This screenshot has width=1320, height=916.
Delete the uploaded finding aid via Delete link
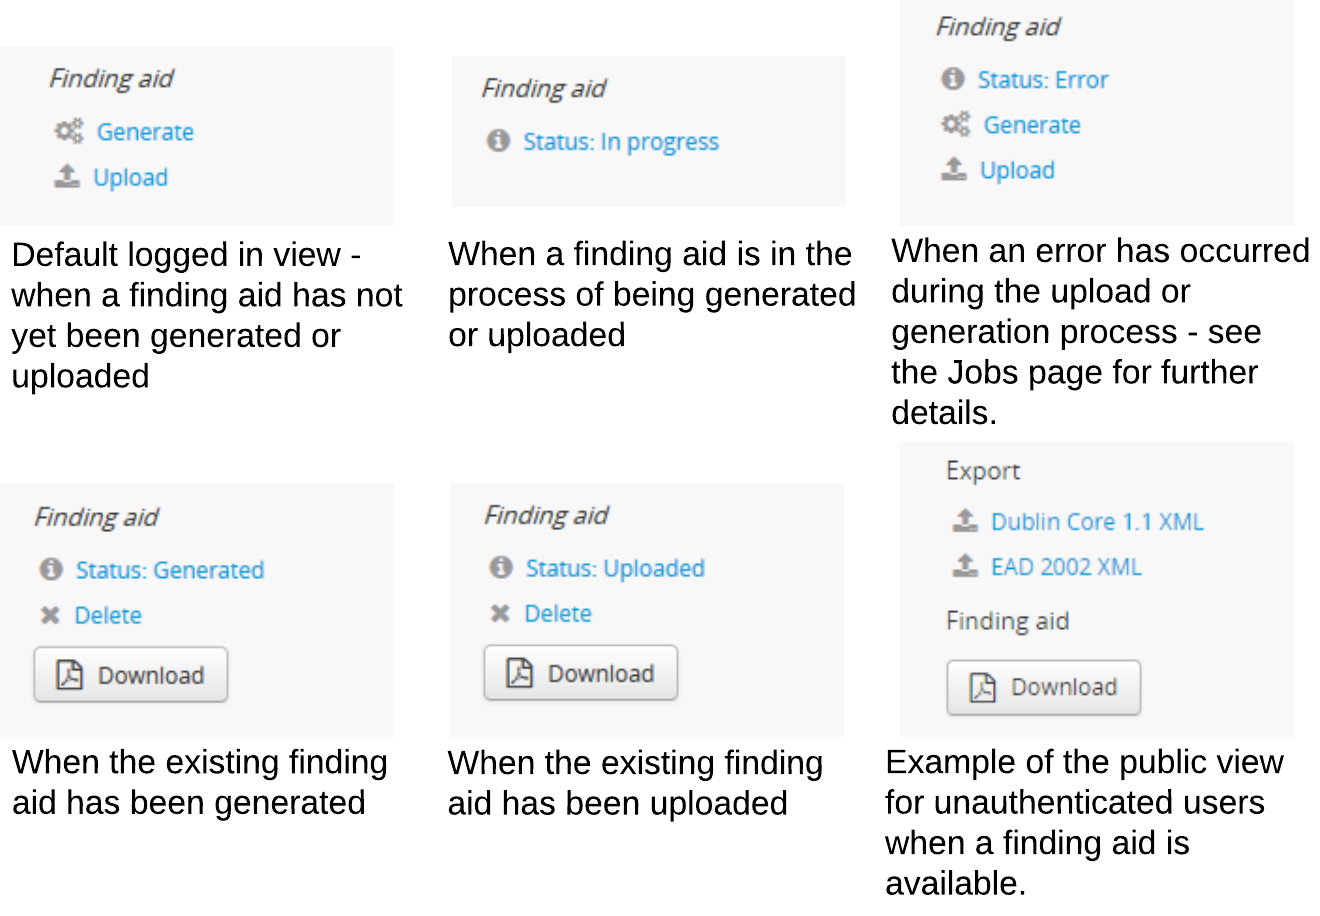(558, 613)
